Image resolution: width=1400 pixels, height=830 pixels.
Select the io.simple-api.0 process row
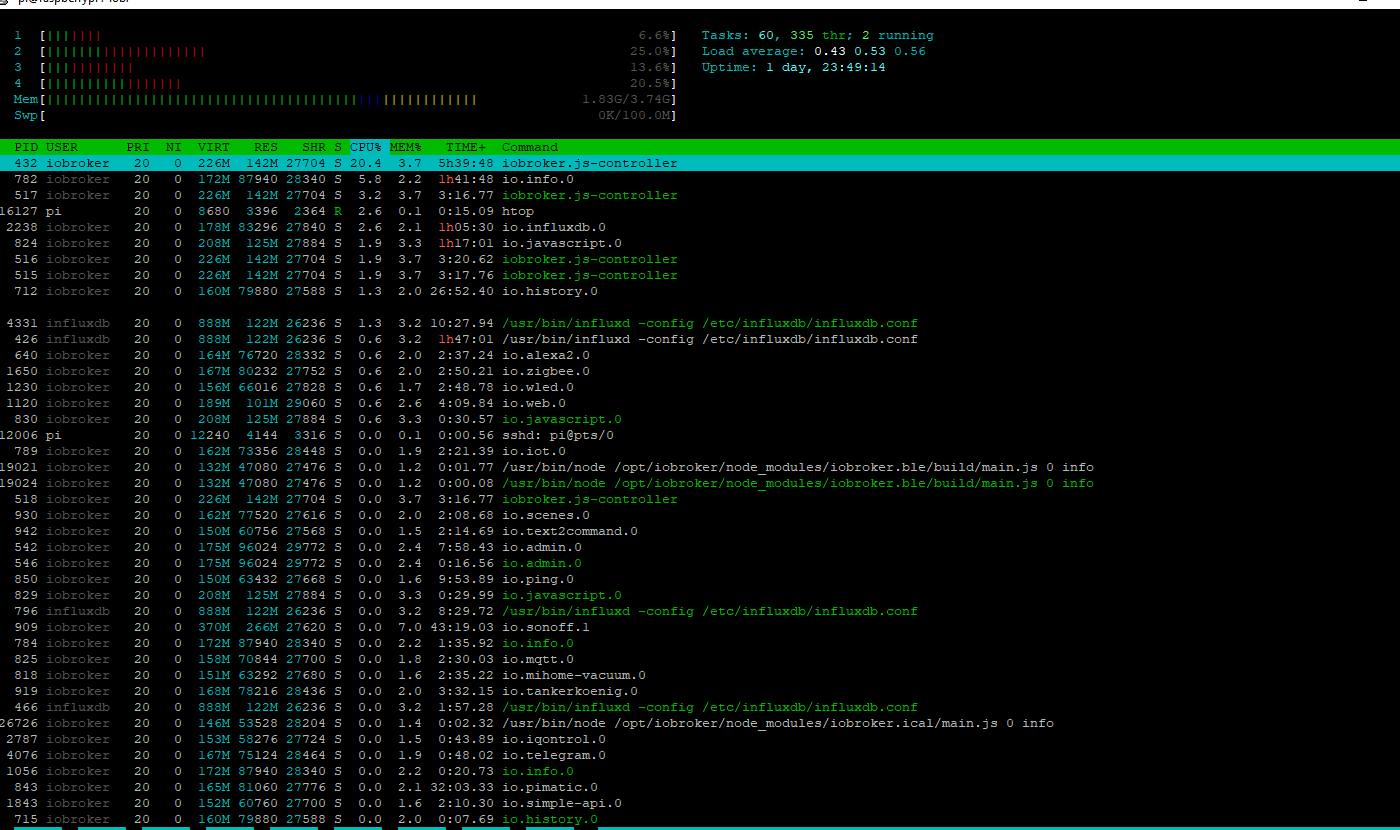click(x=700, y=803)
